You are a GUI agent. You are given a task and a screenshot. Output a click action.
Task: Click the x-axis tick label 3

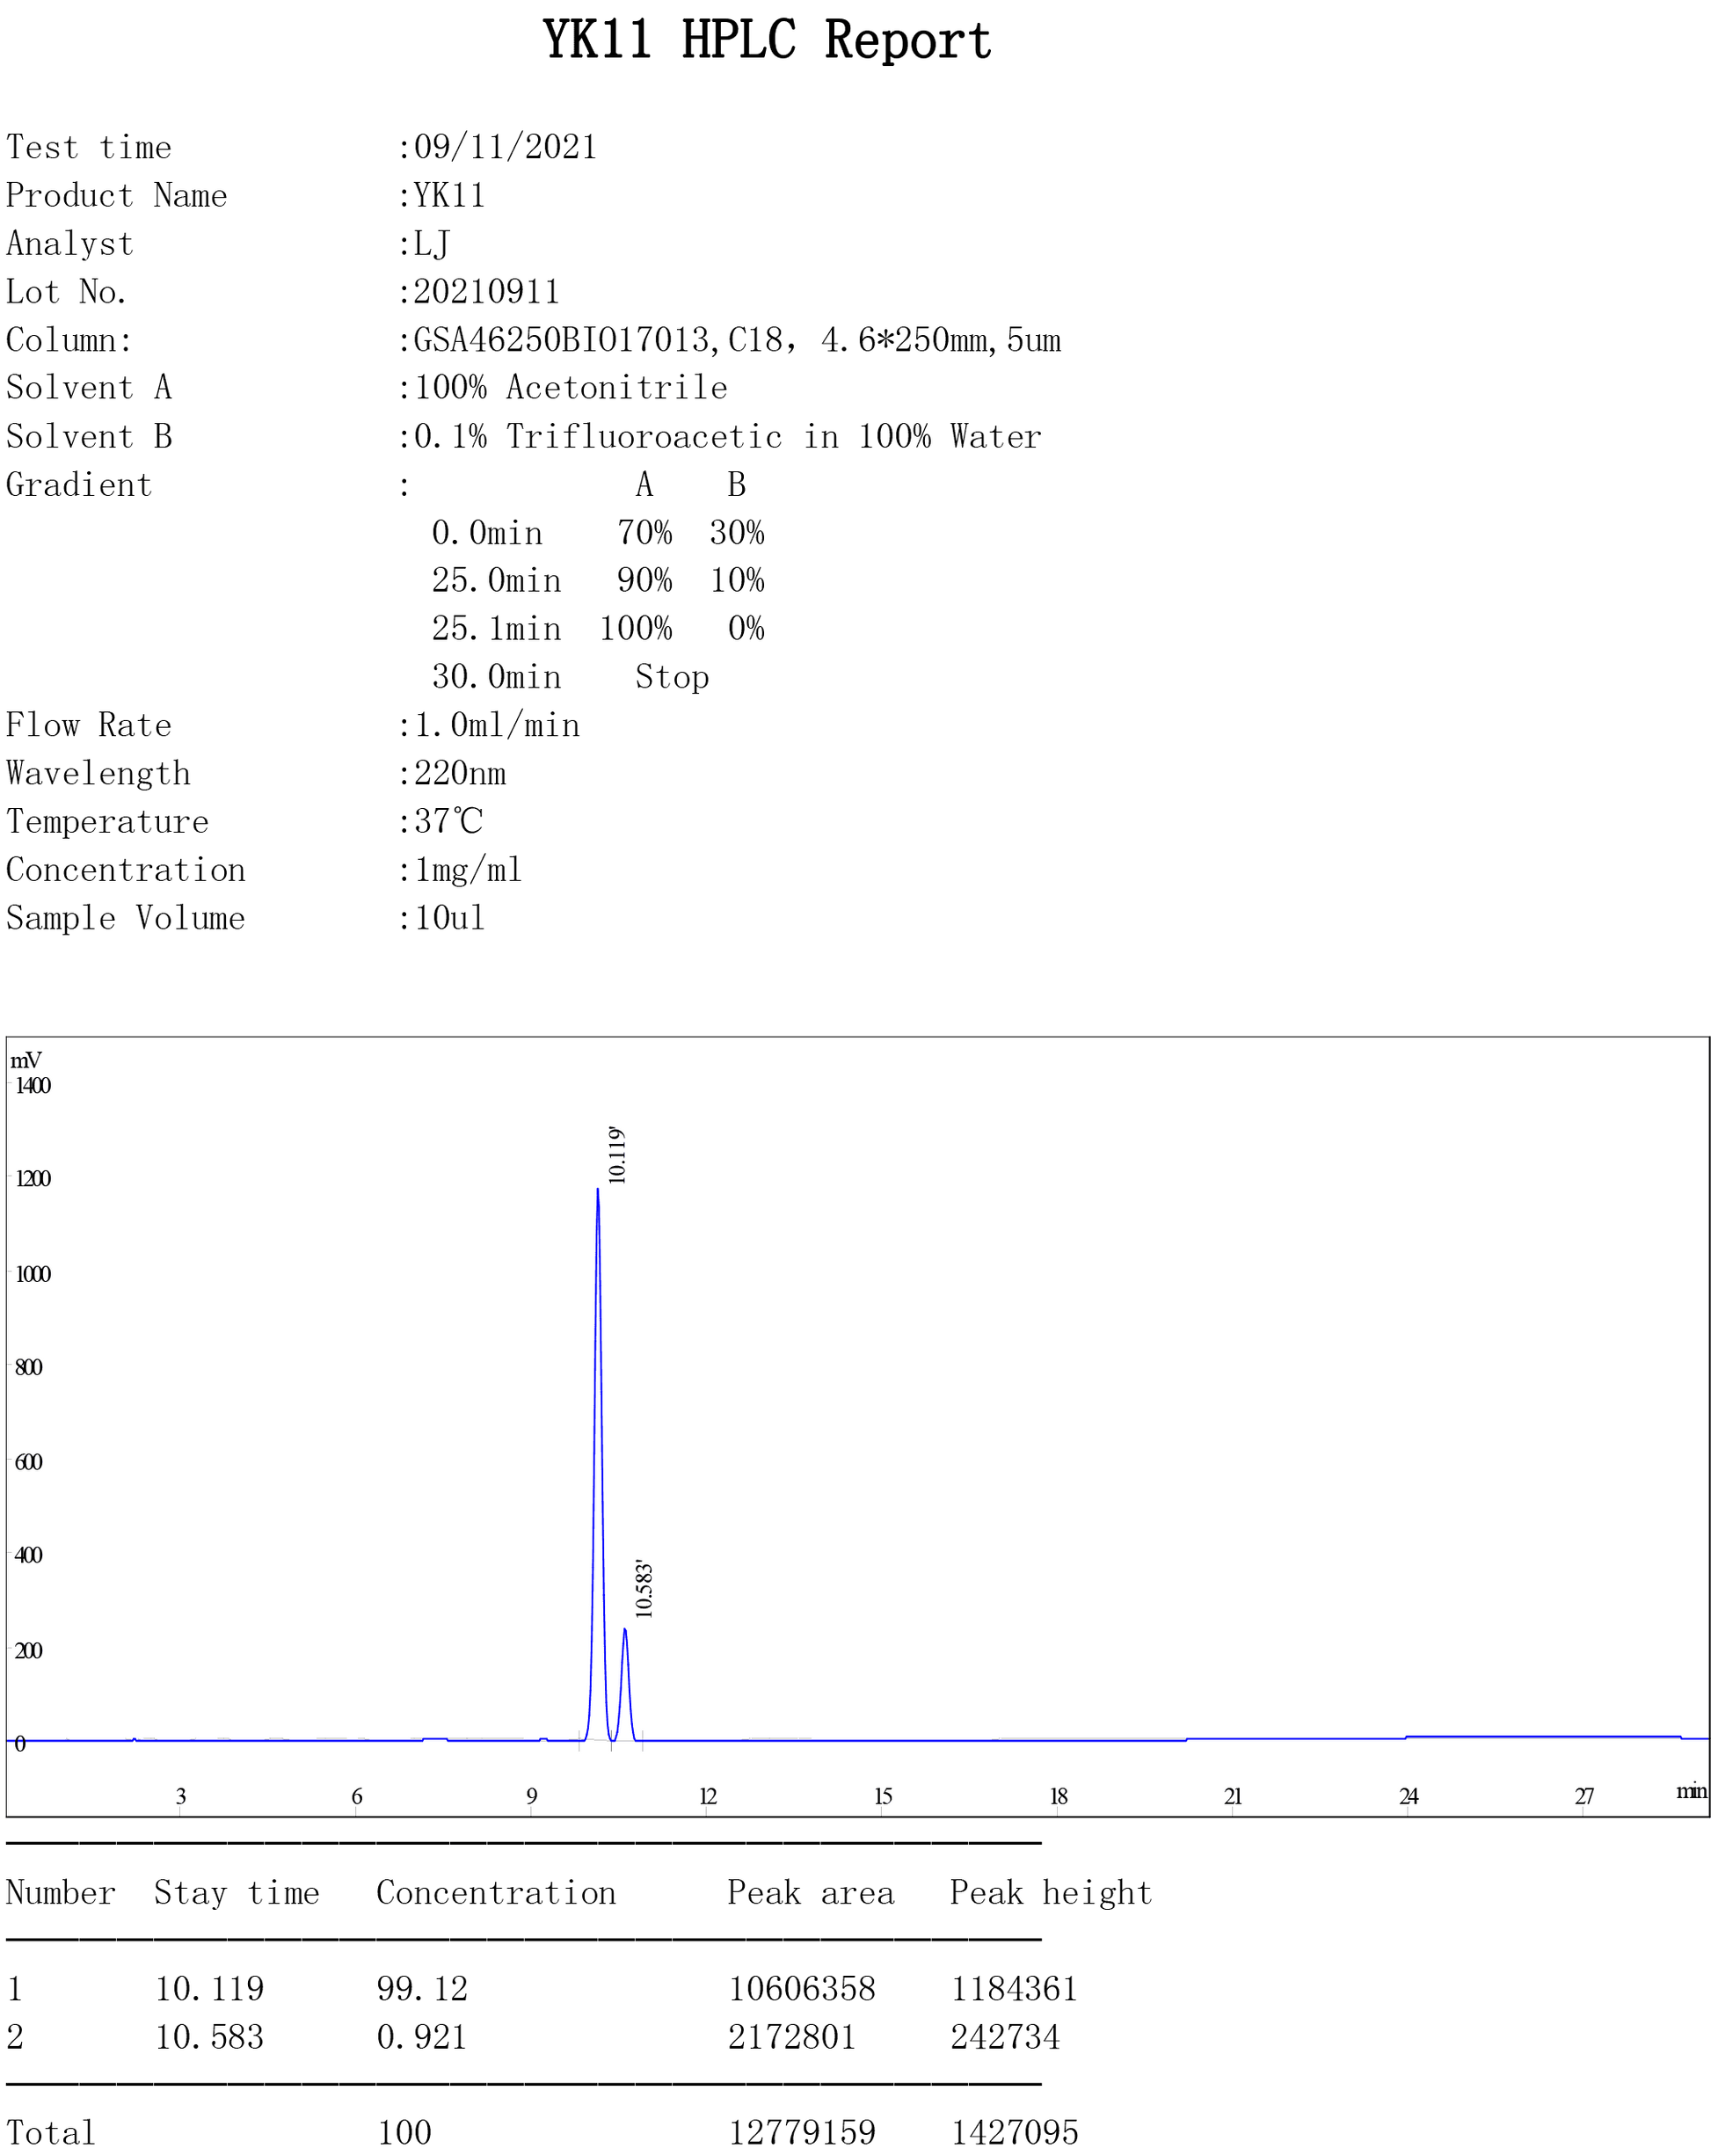[x=181, y=1796]
